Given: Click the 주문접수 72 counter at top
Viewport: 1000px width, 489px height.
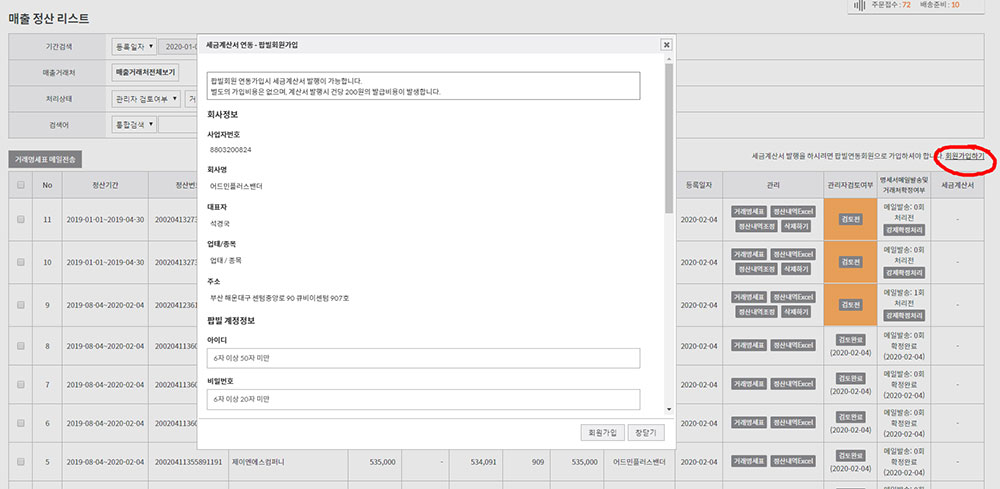Looking at the screenshot, I should tap(890, 4).
